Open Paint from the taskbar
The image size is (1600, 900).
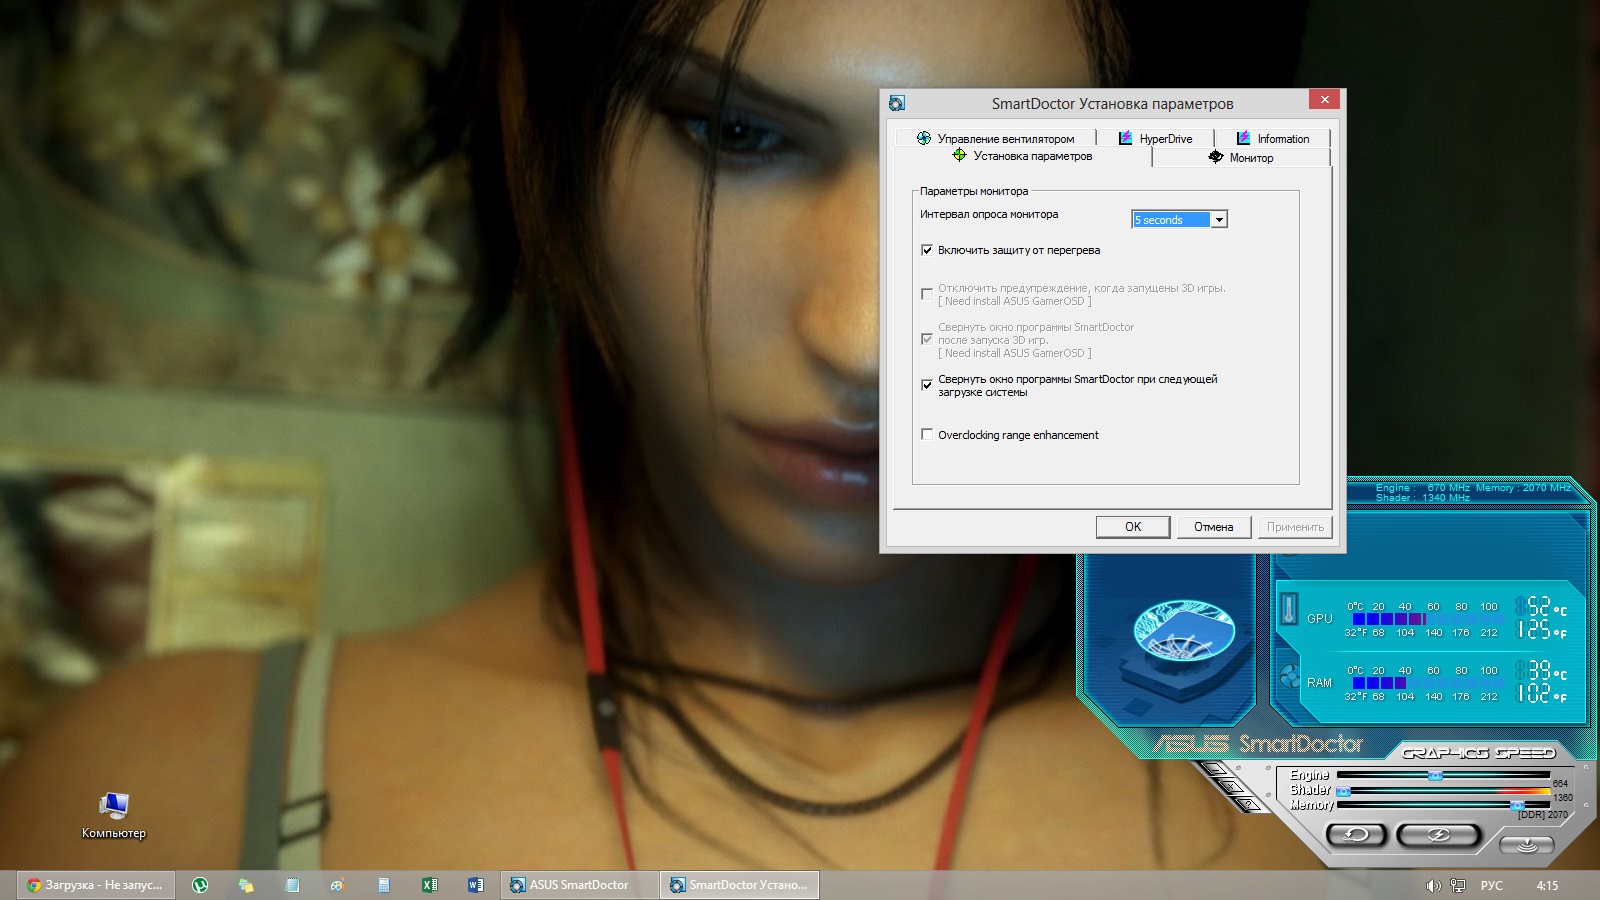pyautogui.click(x=338, y=885)
